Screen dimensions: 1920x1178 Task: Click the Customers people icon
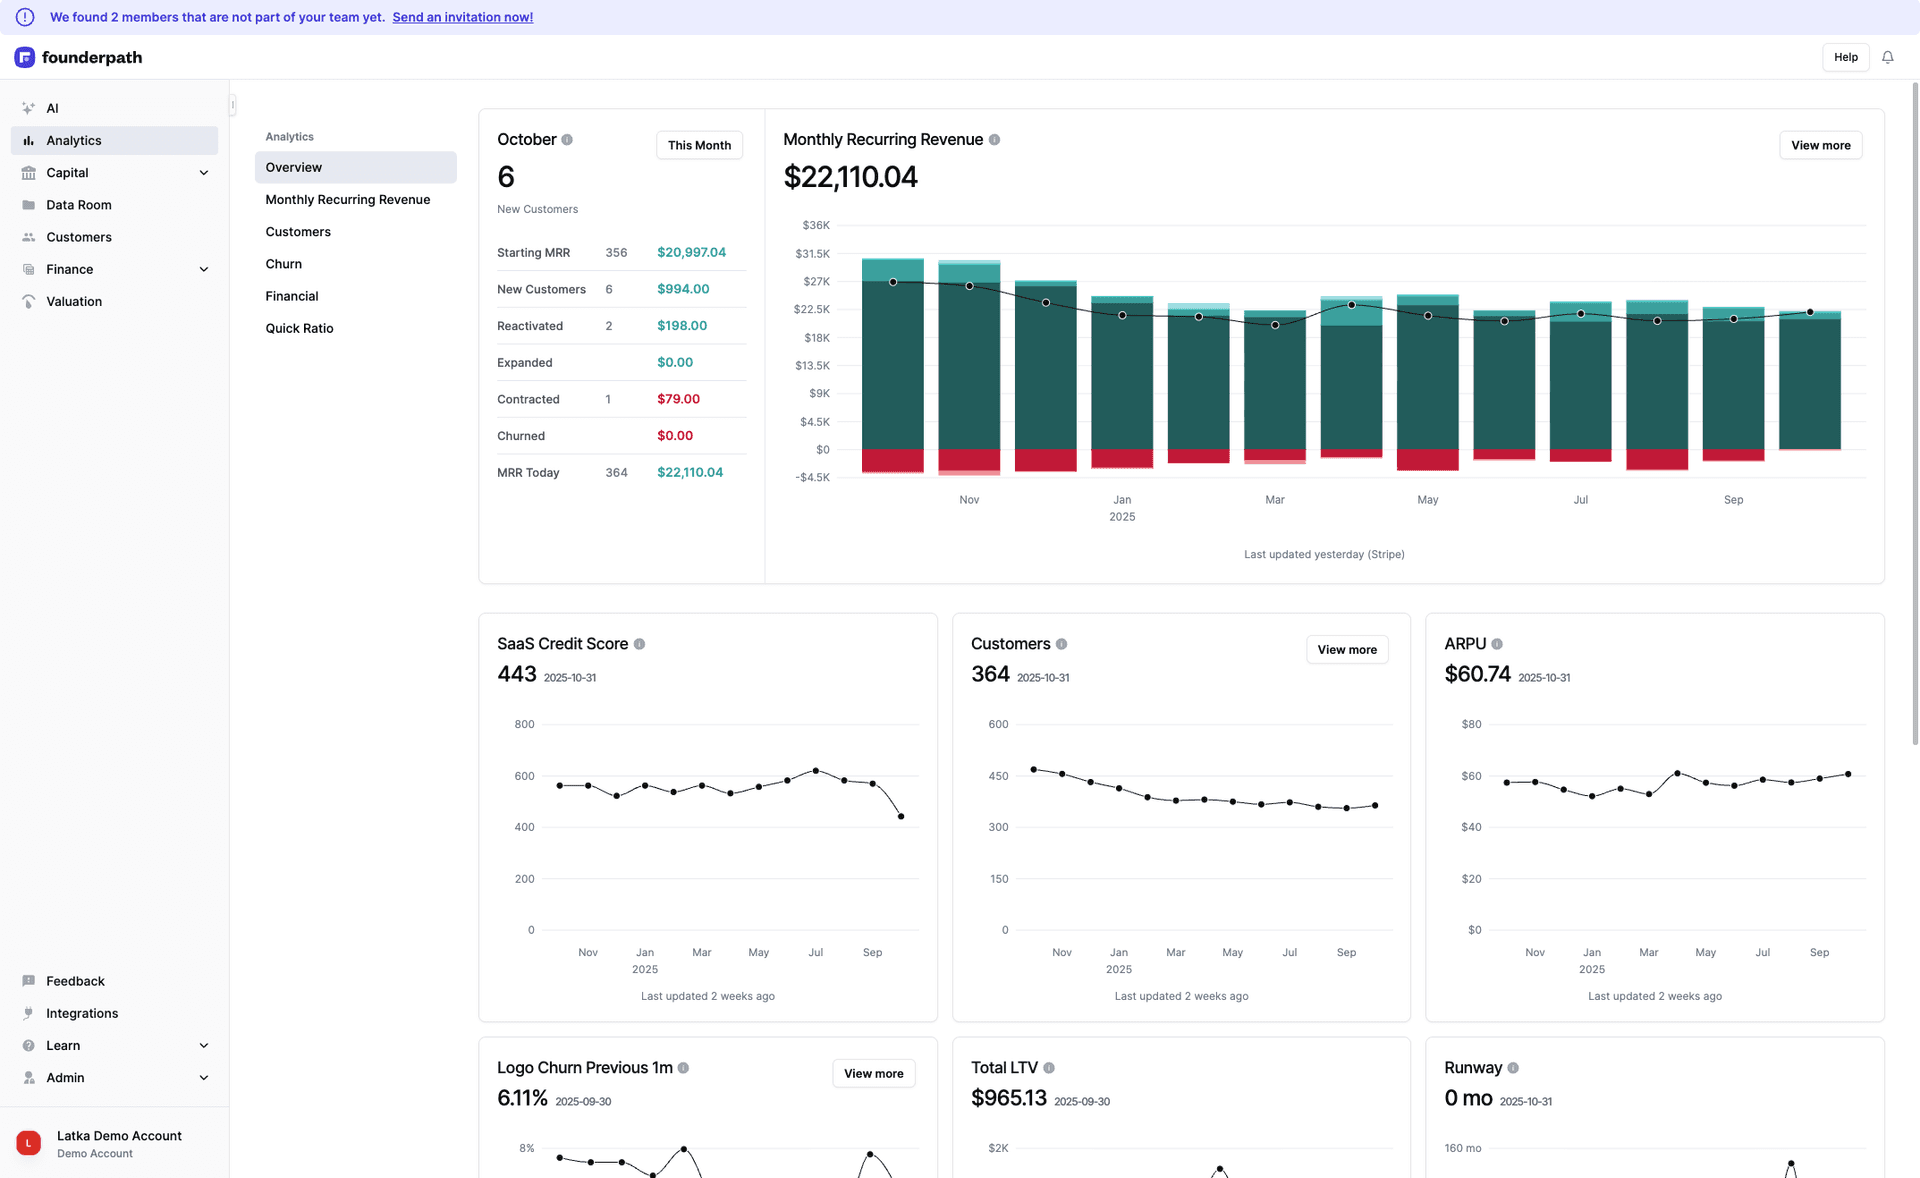click(x=28, y=237)
